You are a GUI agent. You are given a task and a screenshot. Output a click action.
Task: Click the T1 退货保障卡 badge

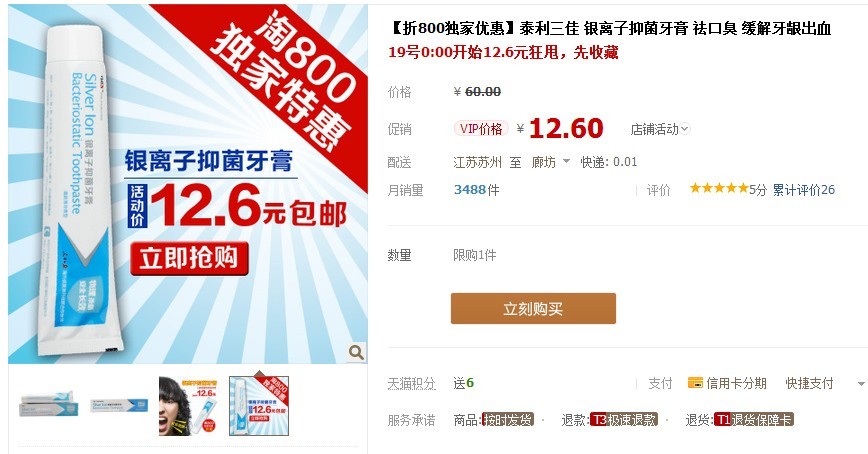(x=754, y=420)
